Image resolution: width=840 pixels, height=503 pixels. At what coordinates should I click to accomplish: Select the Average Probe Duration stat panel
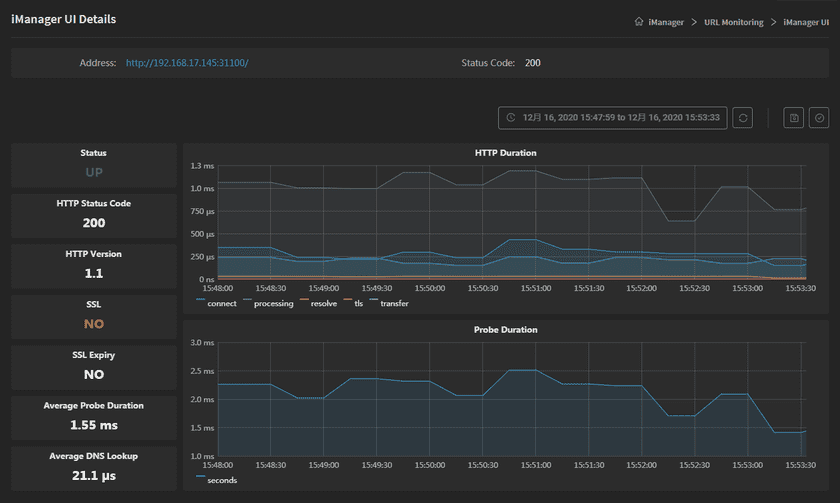click(x=94, y=416)
